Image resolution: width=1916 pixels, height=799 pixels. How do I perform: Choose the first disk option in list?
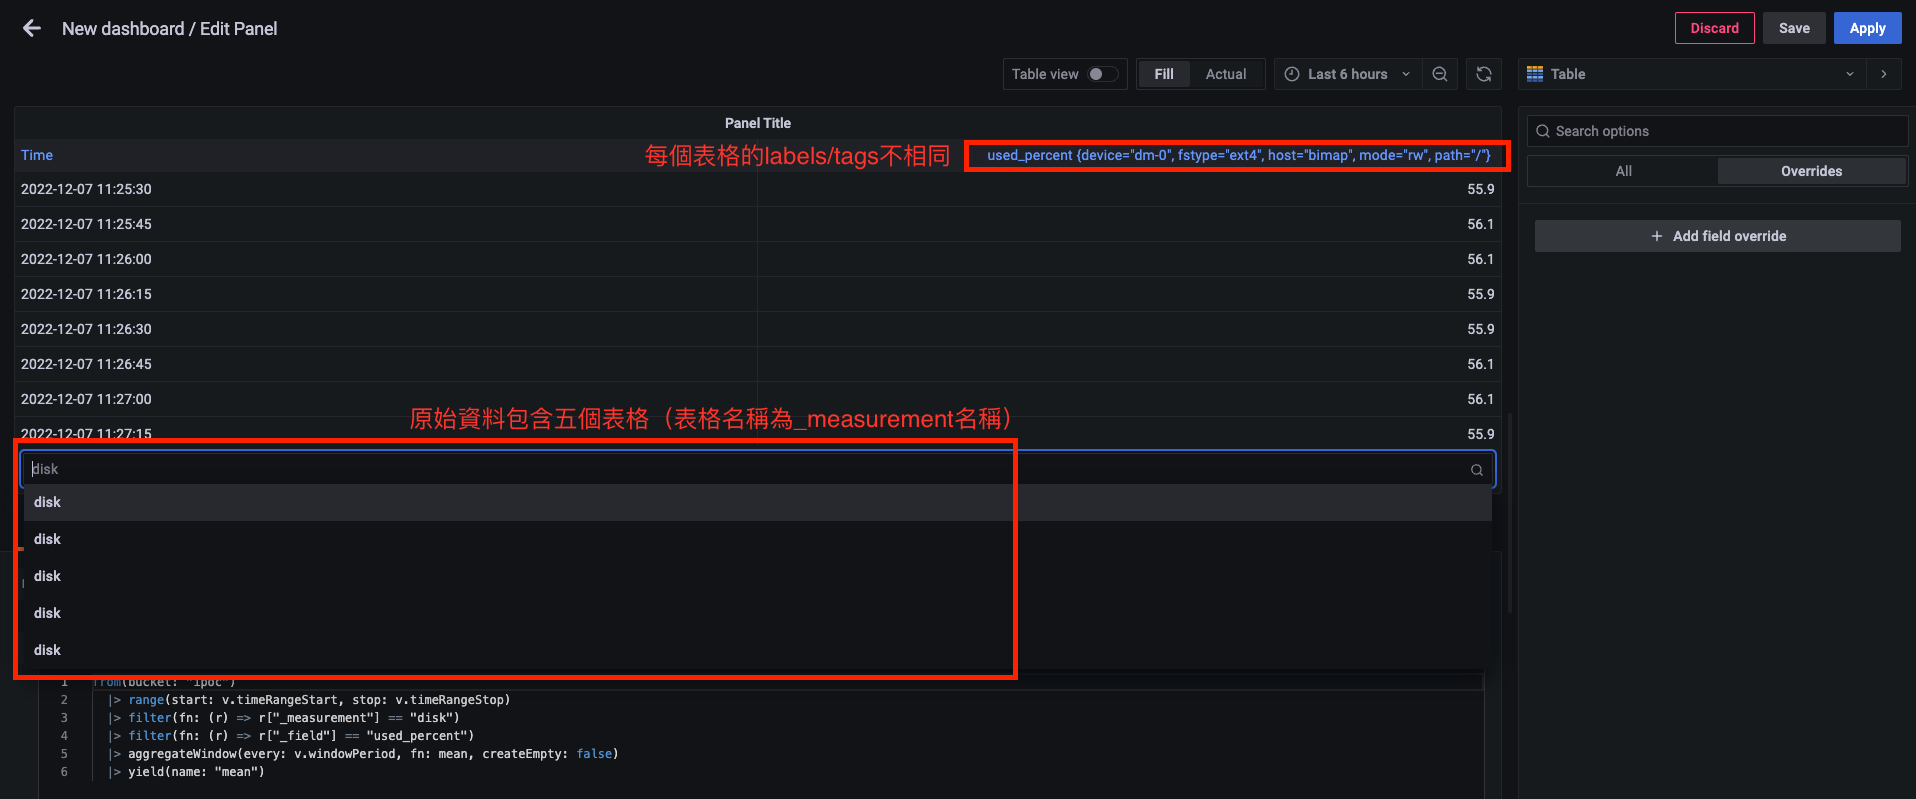(x=757, y=502)
